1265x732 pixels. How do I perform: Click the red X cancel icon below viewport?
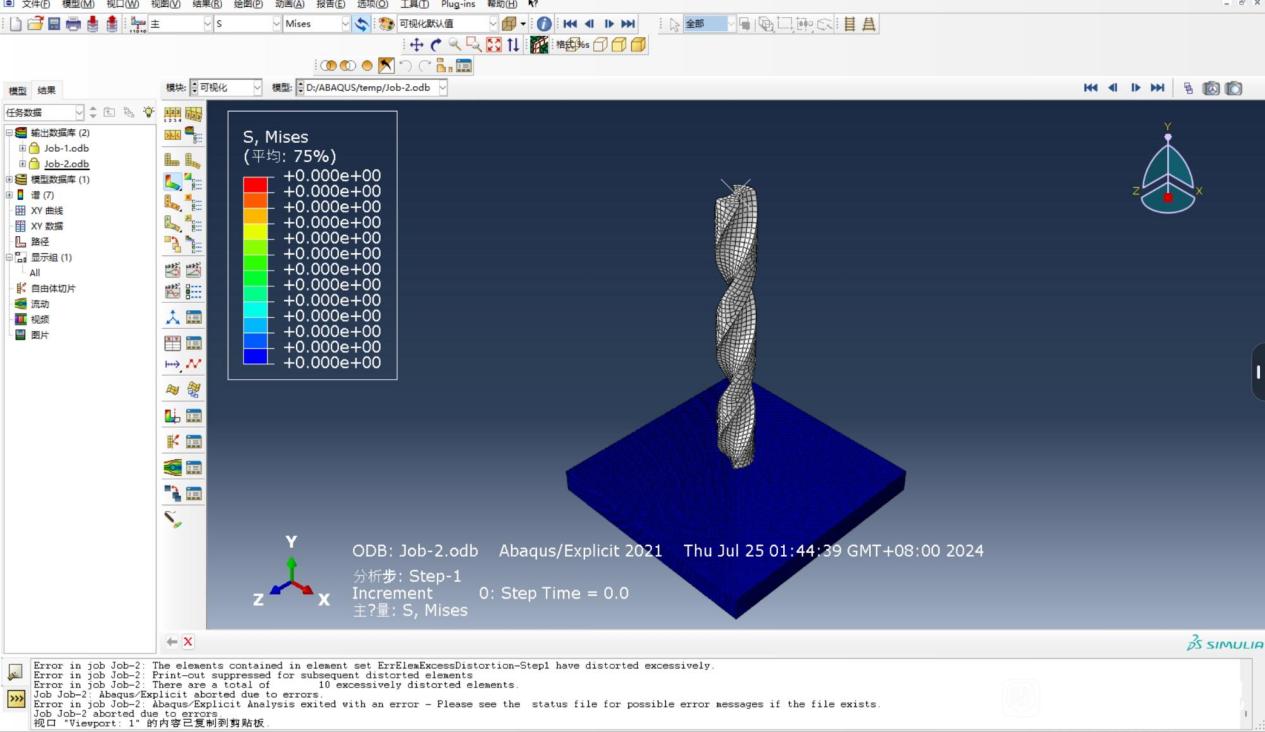point(188,642)
